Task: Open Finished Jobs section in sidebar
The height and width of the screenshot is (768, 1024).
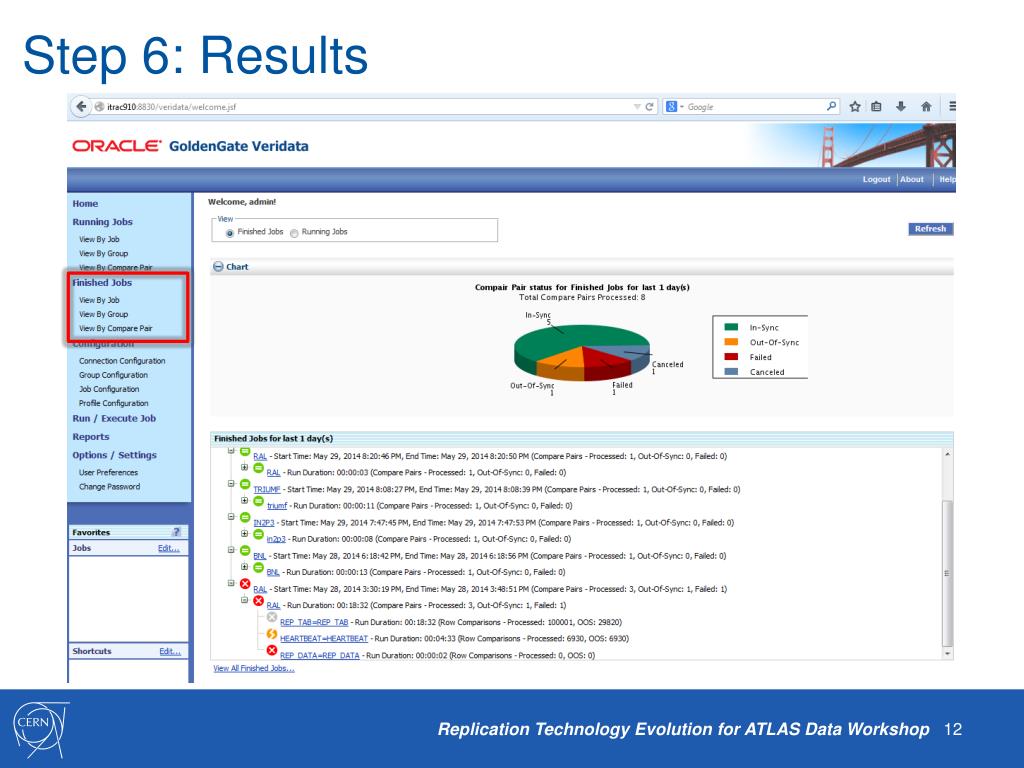Action: point(102,283)
